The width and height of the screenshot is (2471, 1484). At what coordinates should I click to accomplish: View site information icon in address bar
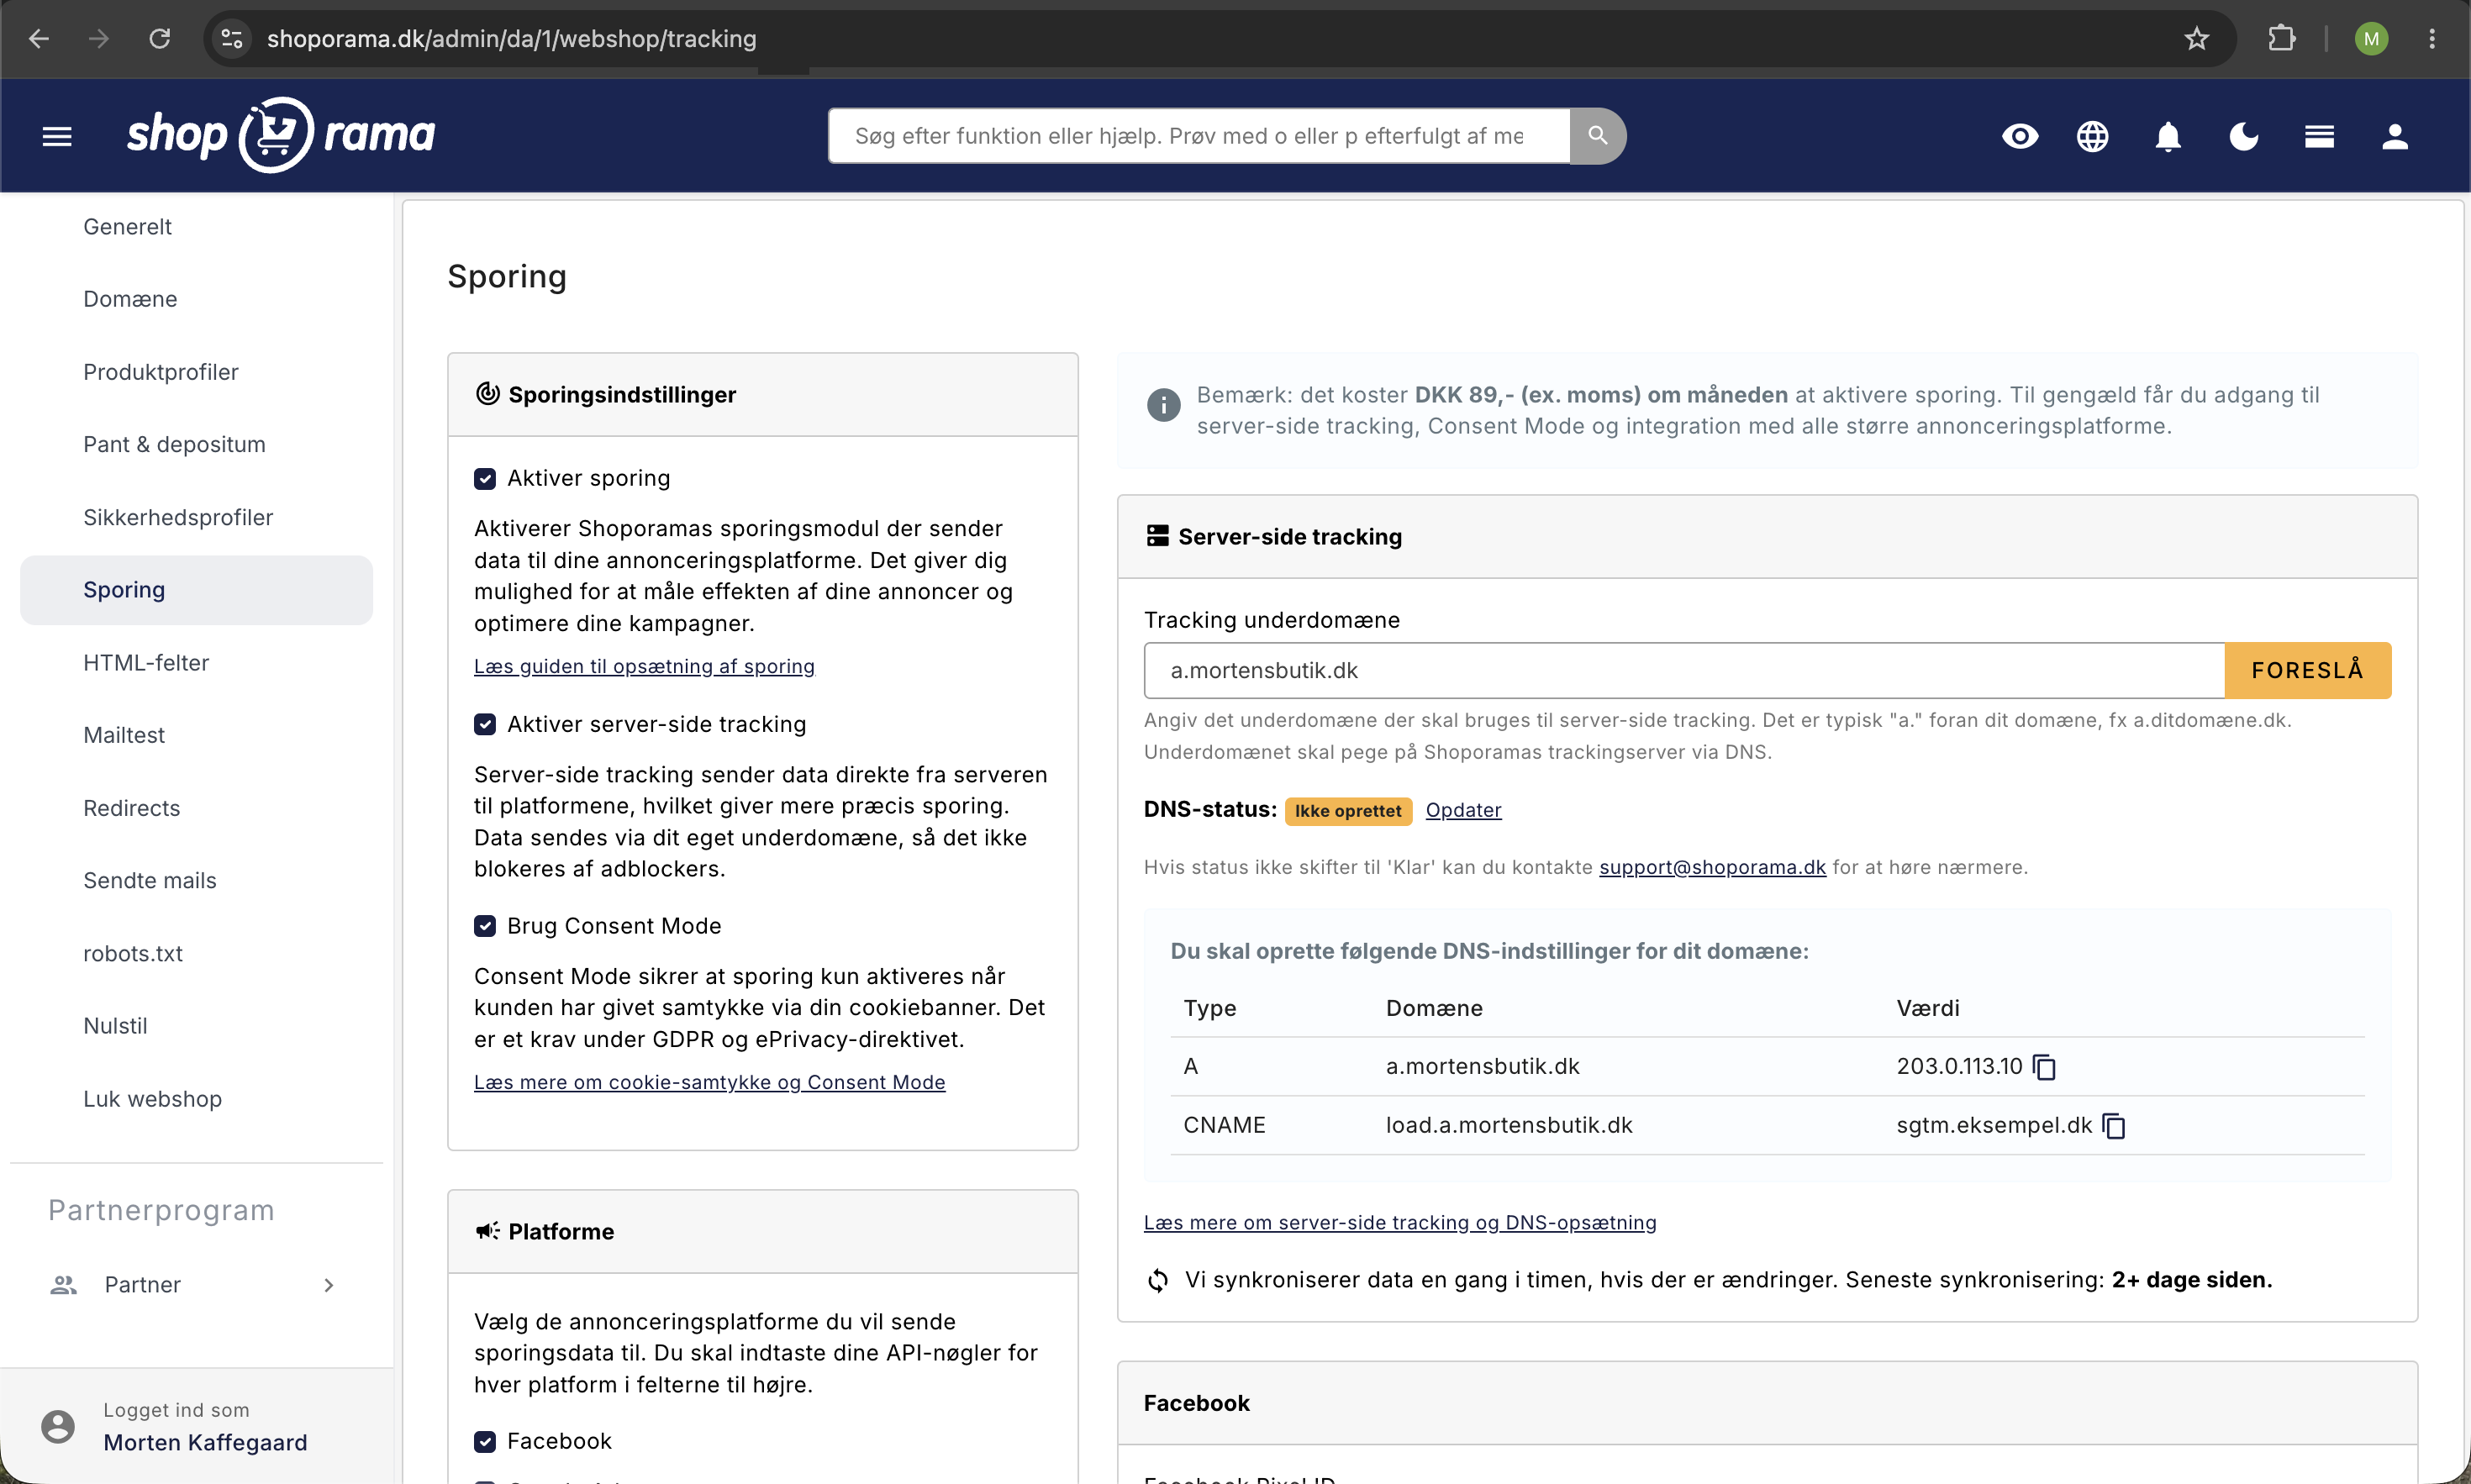coord(232,39)
